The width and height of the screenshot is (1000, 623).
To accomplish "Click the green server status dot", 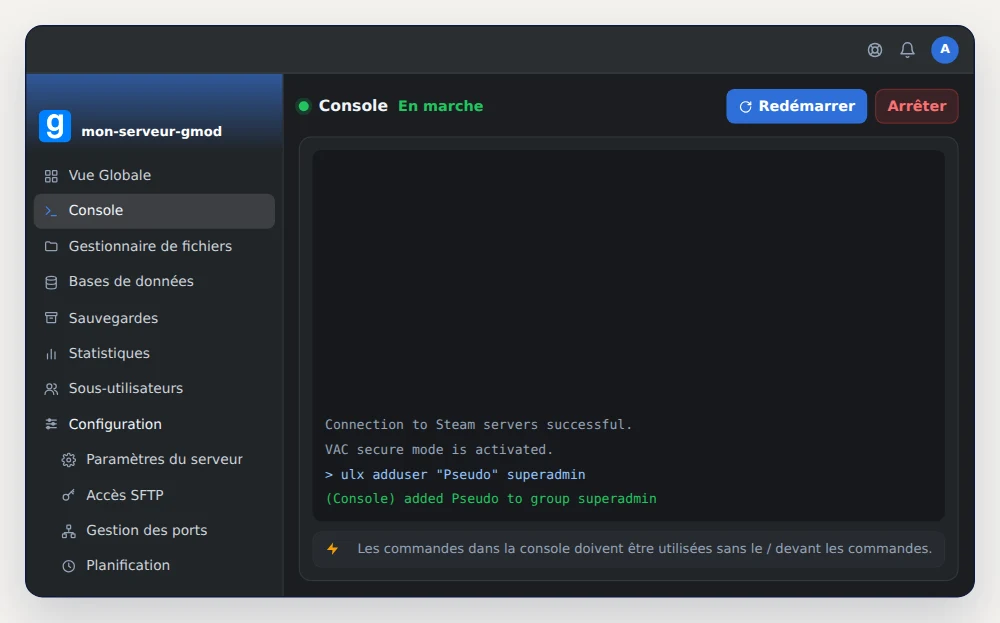I will pyautogui.click(x=304, y=106).
